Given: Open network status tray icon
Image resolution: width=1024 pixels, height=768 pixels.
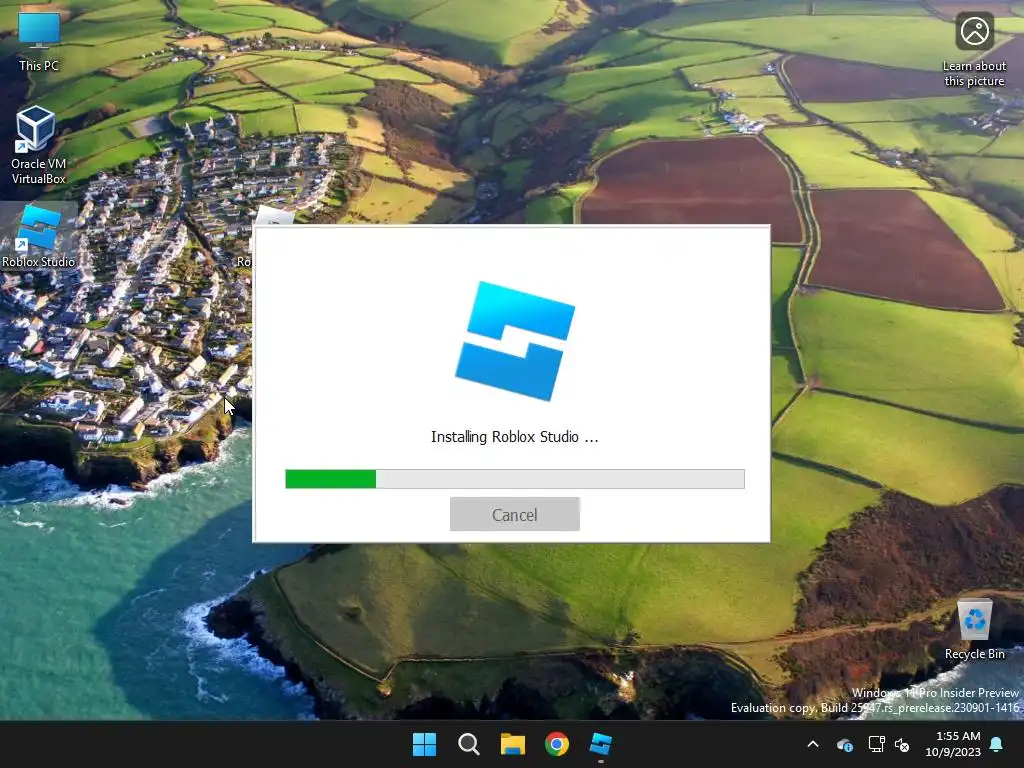Looking at the screenshot, I should [x=876, y=744].
